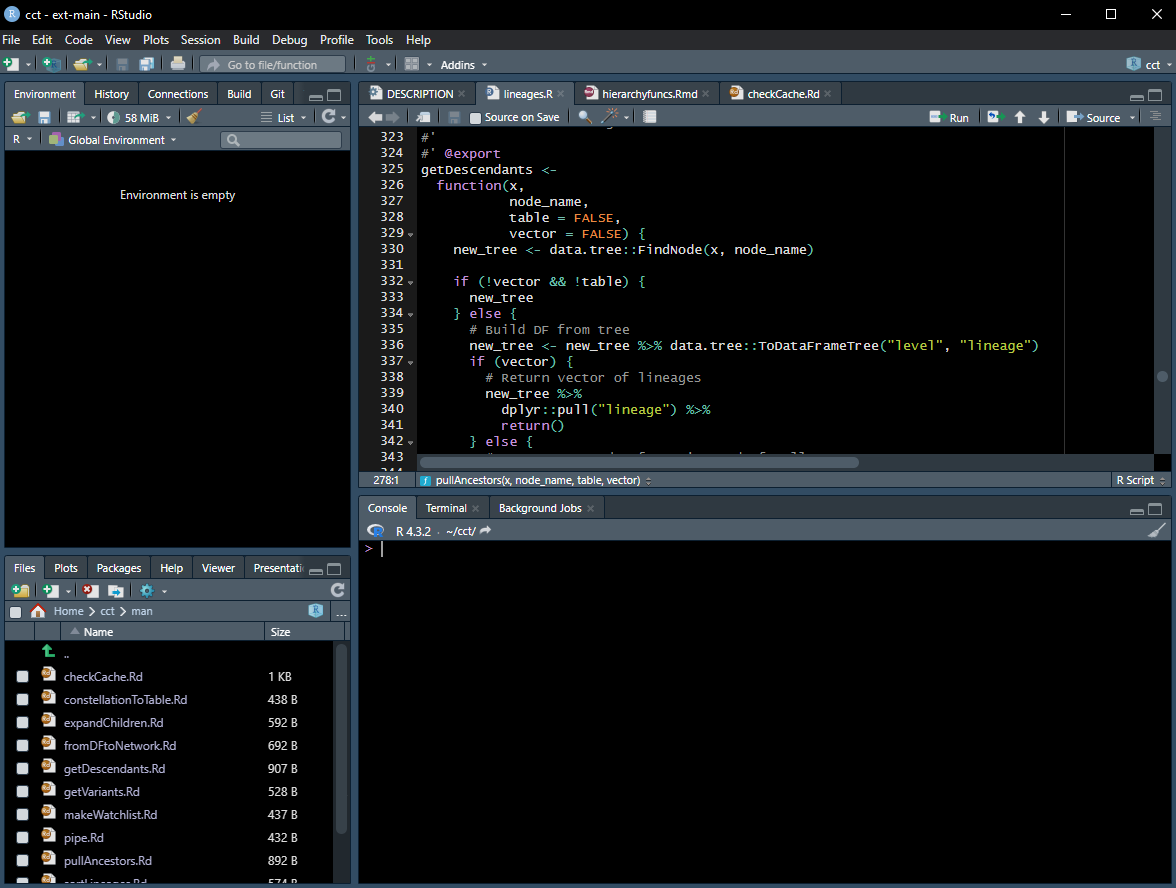Tick the select-all checkbox in Files path bar
This screenshot has height=888, width=1176.
tap(15, 611)
